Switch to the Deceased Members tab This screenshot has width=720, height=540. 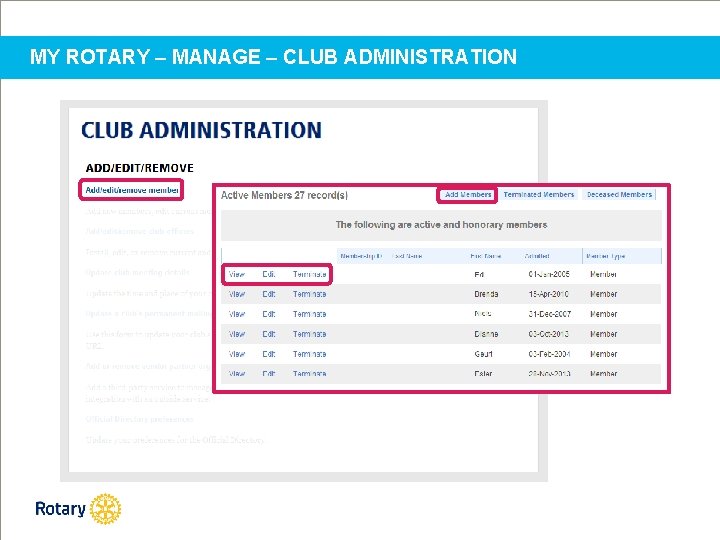[619, 195]
